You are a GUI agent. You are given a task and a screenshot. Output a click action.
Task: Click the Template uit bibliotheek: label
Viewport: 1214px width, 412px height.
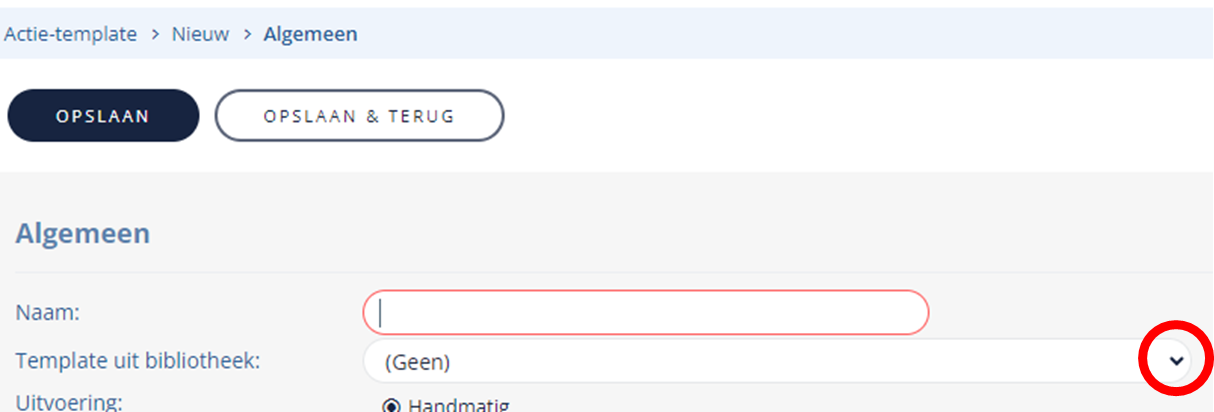[138, 360]
